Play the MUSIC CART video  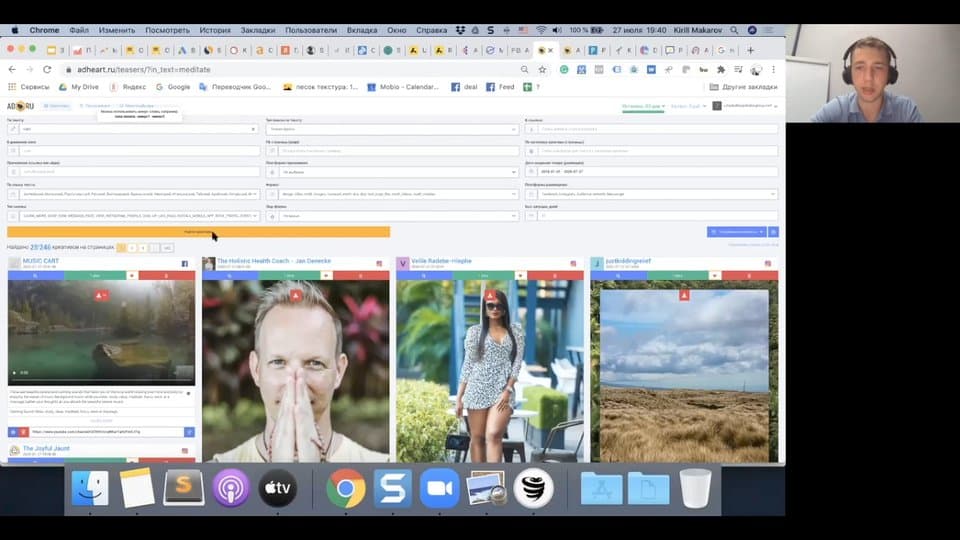(15, 372)
